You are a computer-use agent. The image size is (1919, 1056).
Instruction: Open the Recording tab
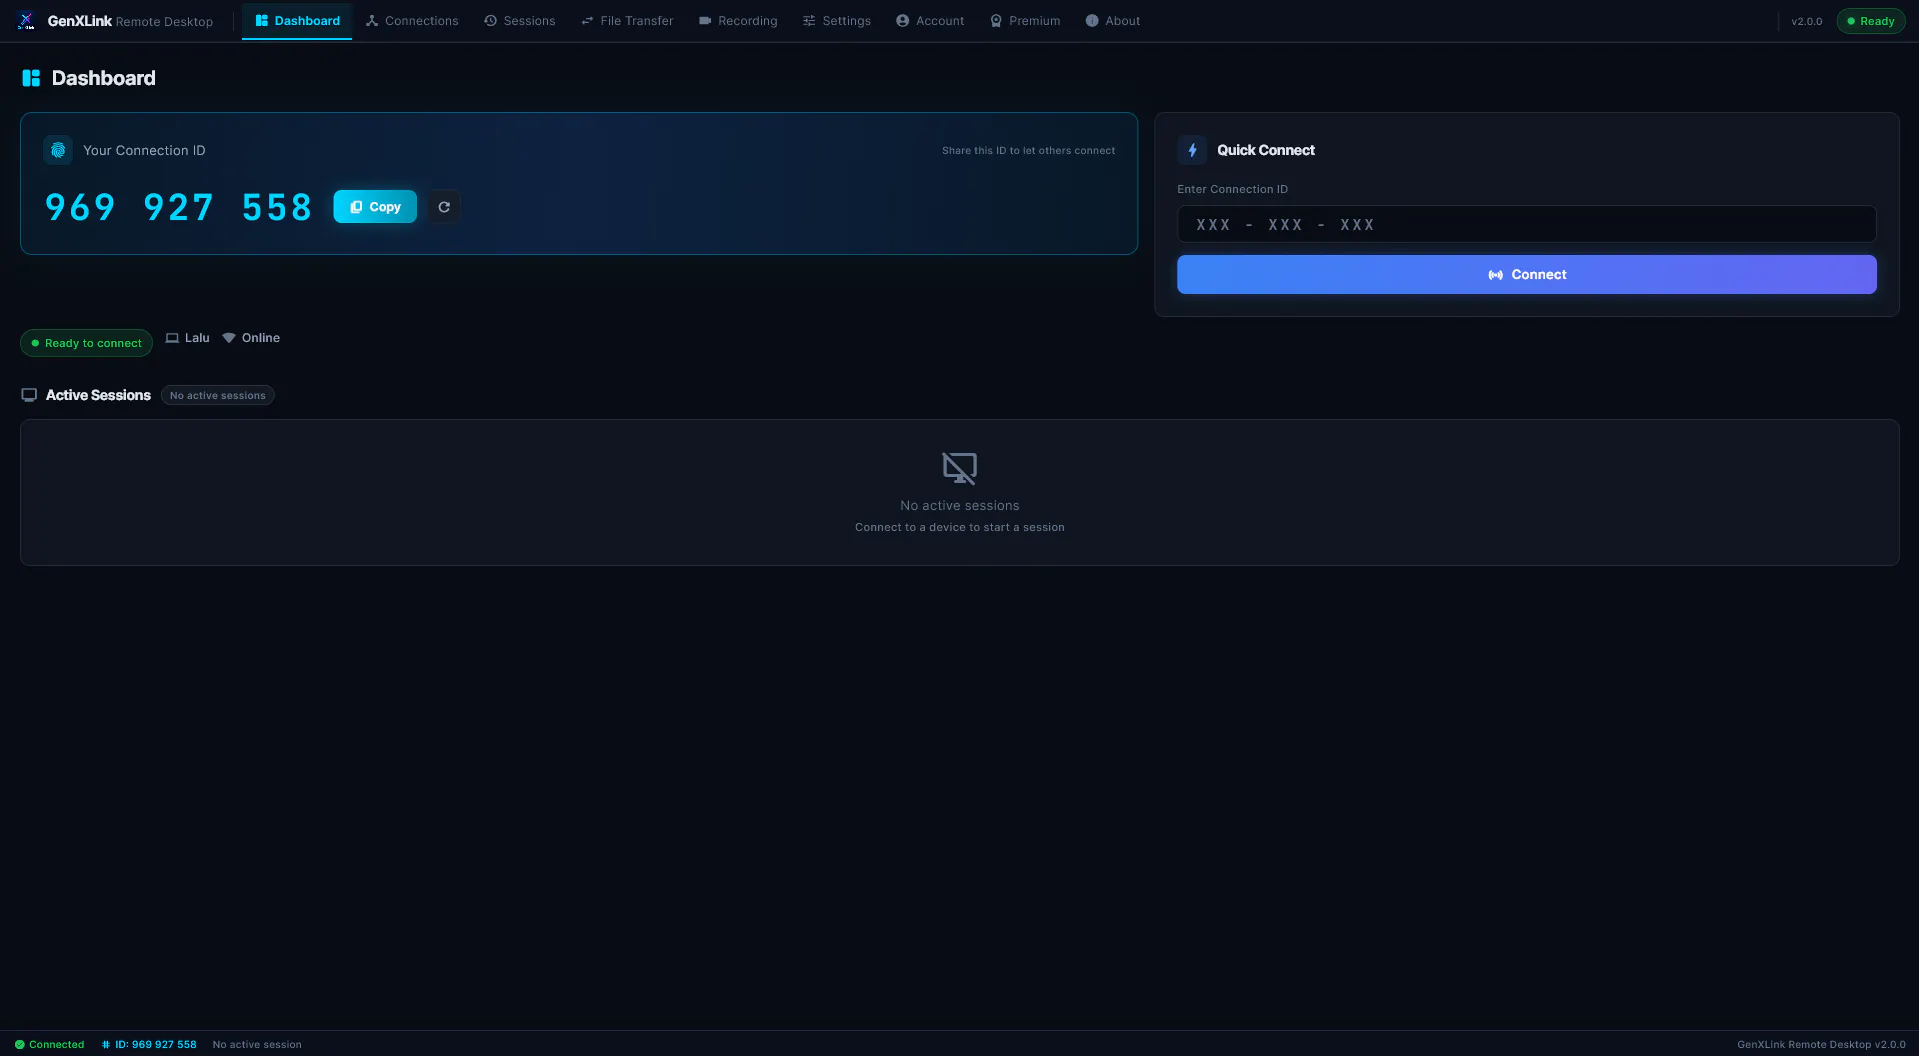[738, 21]
